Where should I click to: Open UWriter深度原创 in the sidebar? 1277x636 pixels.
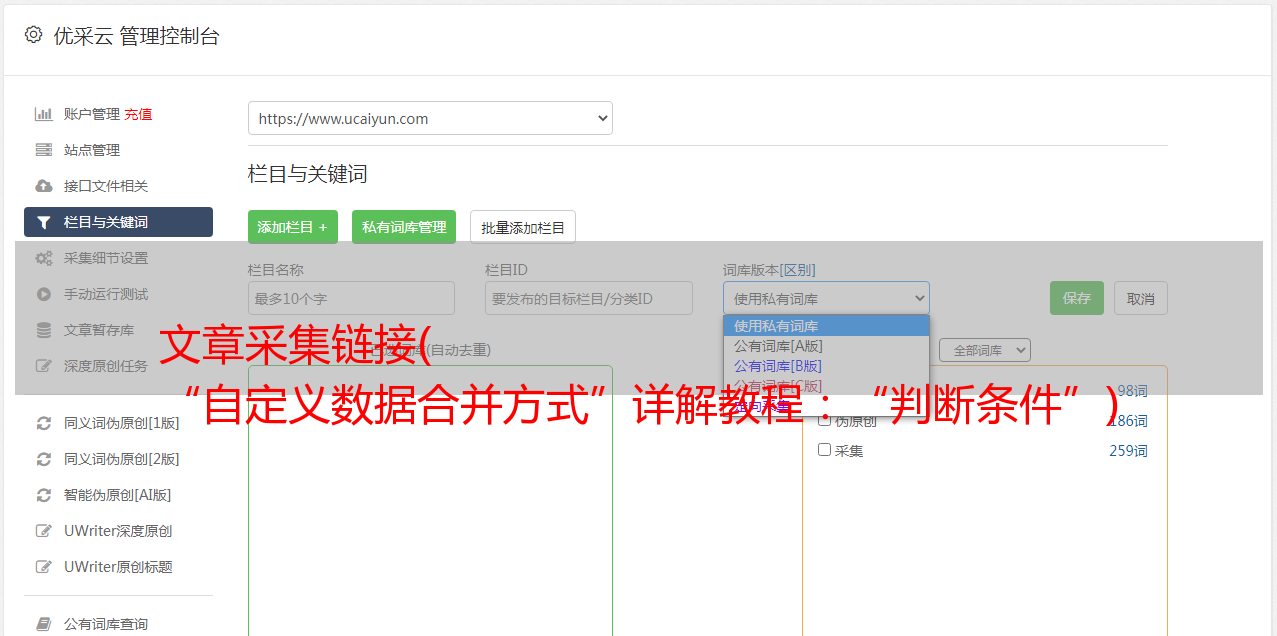click(118, 531)
